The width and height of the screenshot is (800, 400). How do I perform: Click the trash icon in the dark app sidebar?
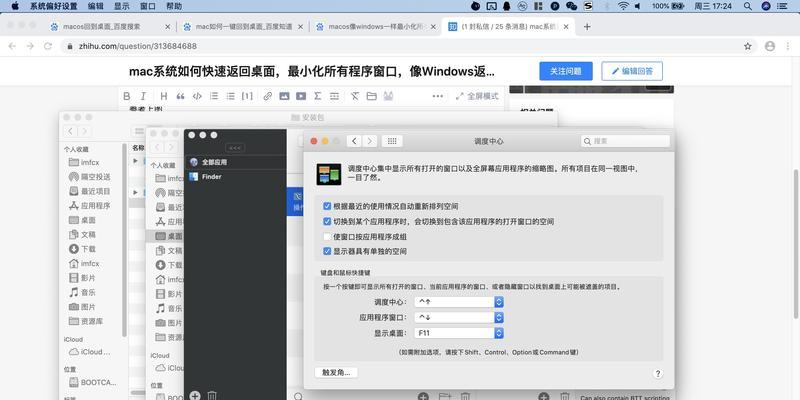212,395
